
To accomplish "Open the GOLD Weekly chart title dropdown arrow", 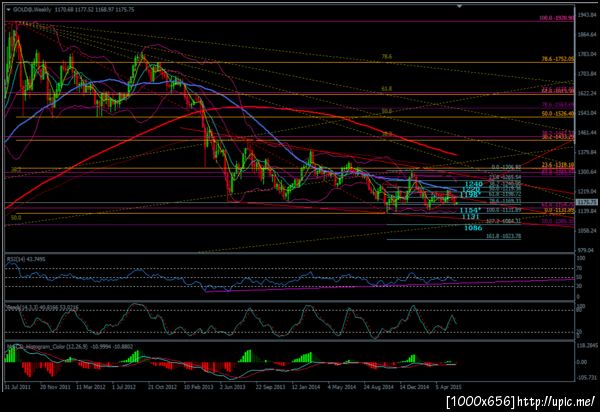I will 9,10.
